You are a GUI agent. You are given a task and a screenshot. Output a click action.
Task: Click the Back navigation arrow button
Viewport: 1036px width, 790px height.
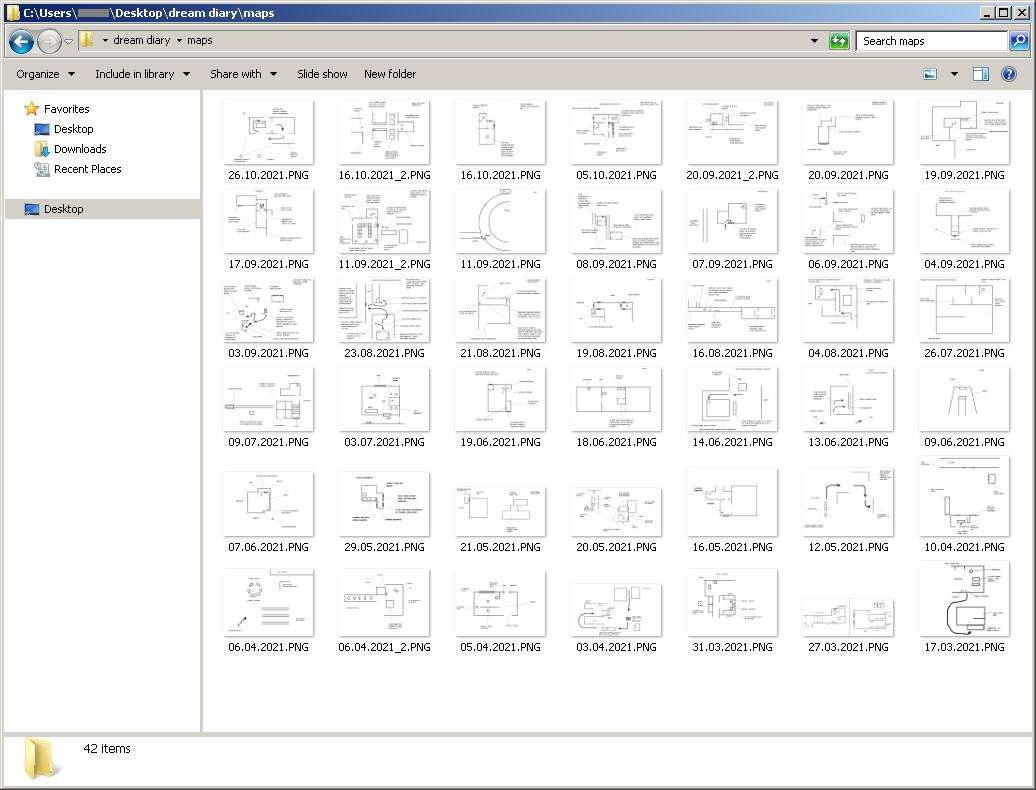(22, 41)
